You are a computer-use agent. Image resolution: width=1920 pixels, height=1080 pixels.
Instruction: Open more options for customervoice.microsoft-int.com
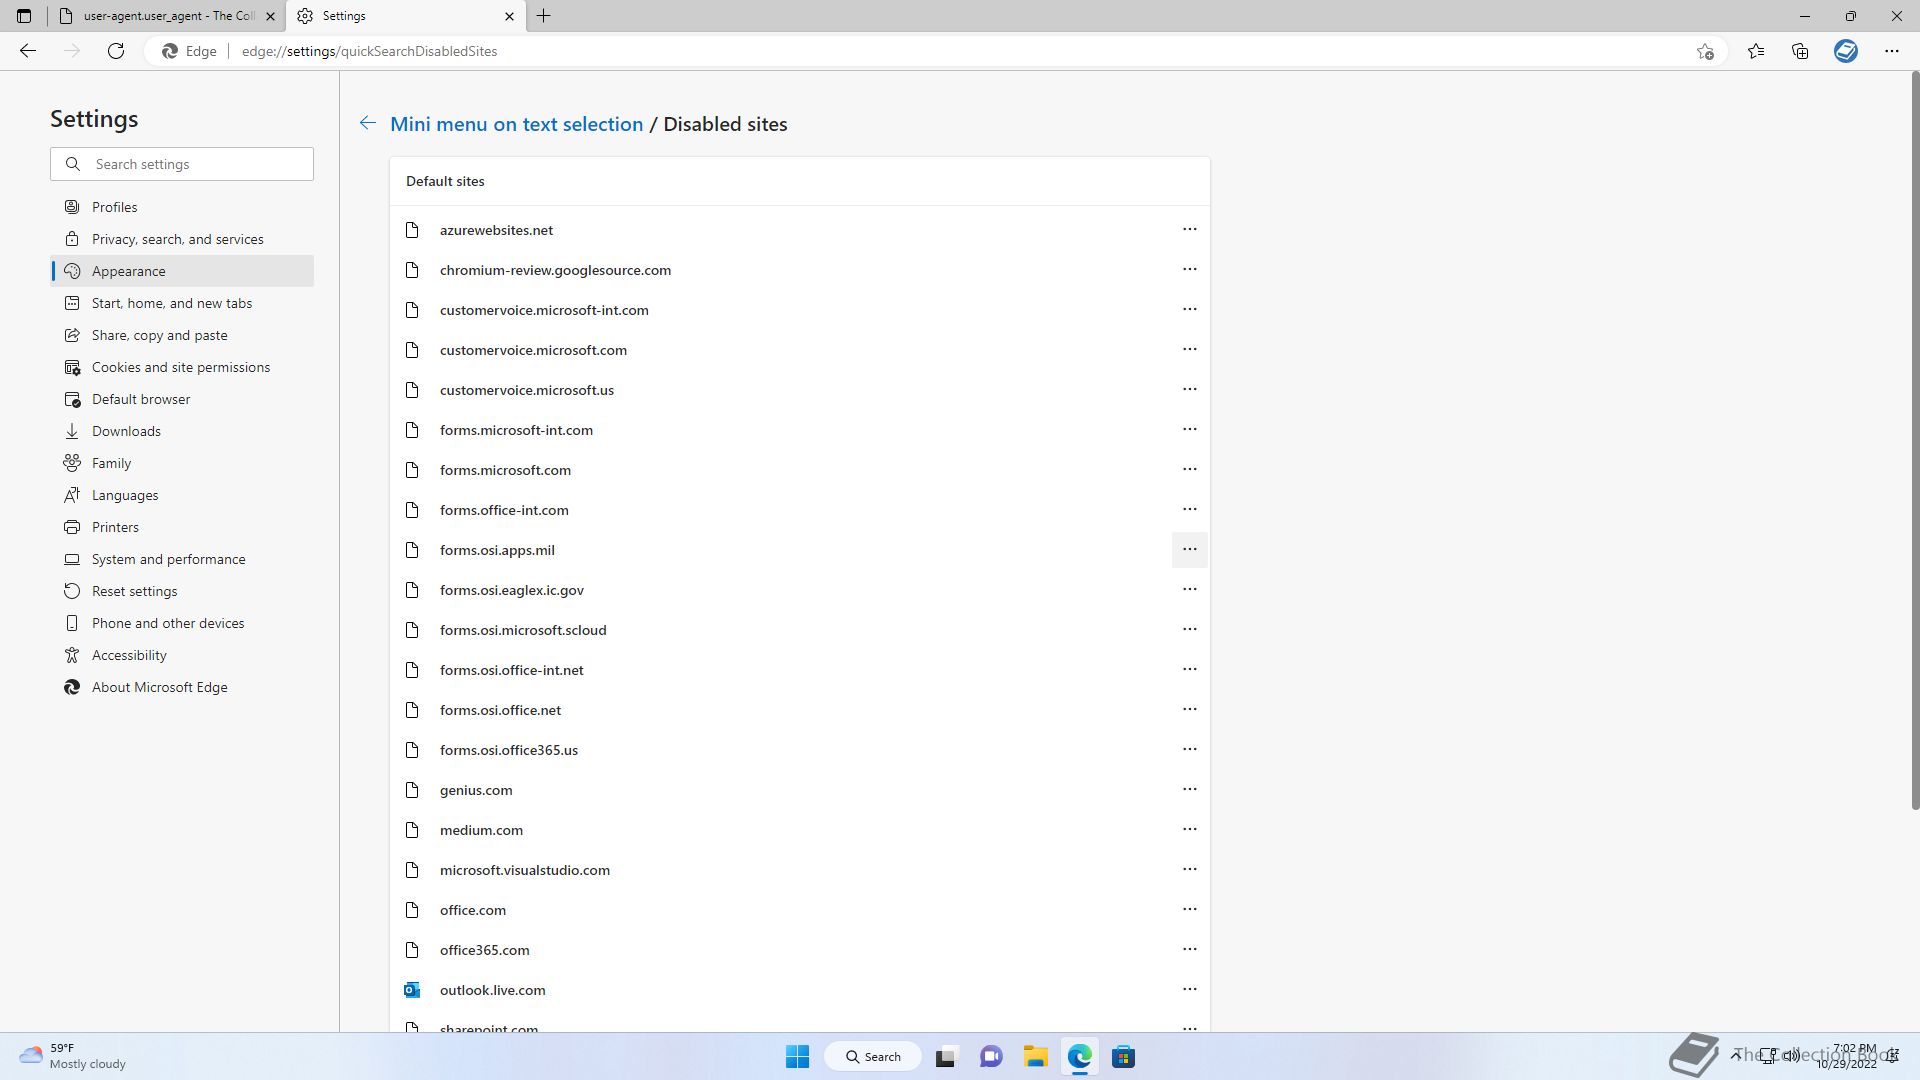[1189, 310]
